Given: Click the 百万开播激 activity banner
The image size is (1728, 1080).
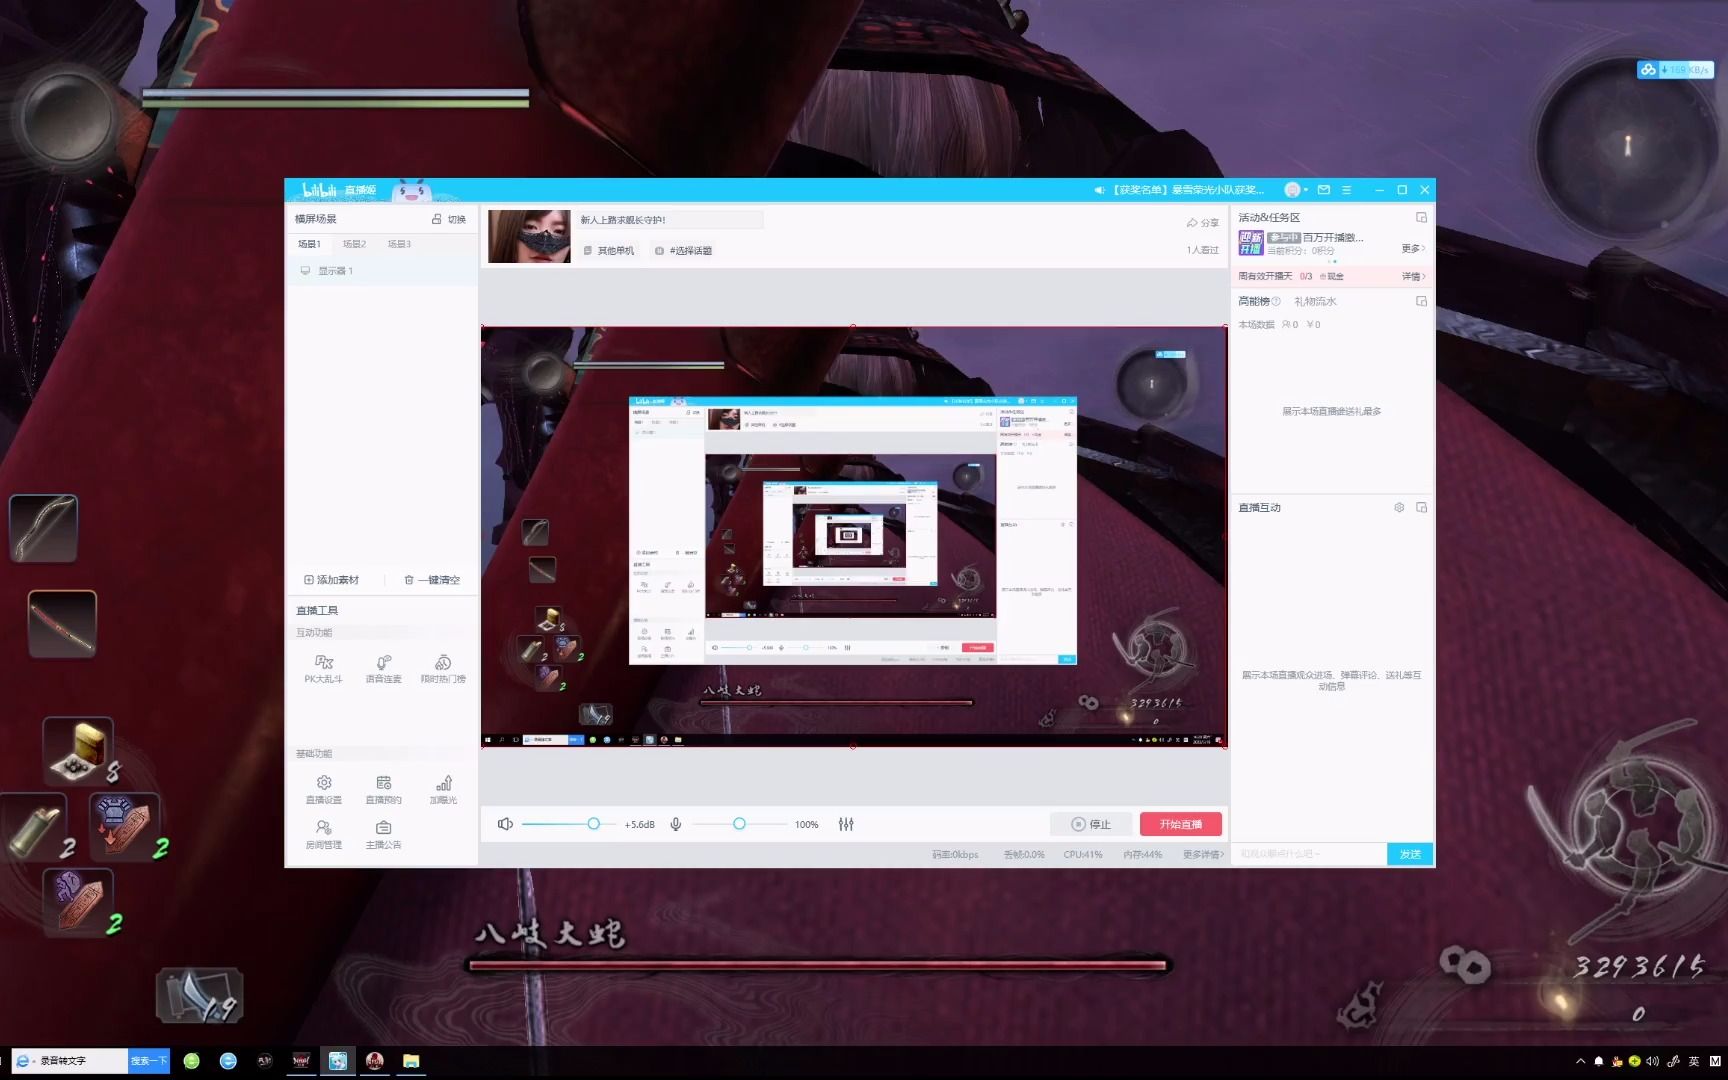Looking at the screenshot, I should click(1301, 243).
